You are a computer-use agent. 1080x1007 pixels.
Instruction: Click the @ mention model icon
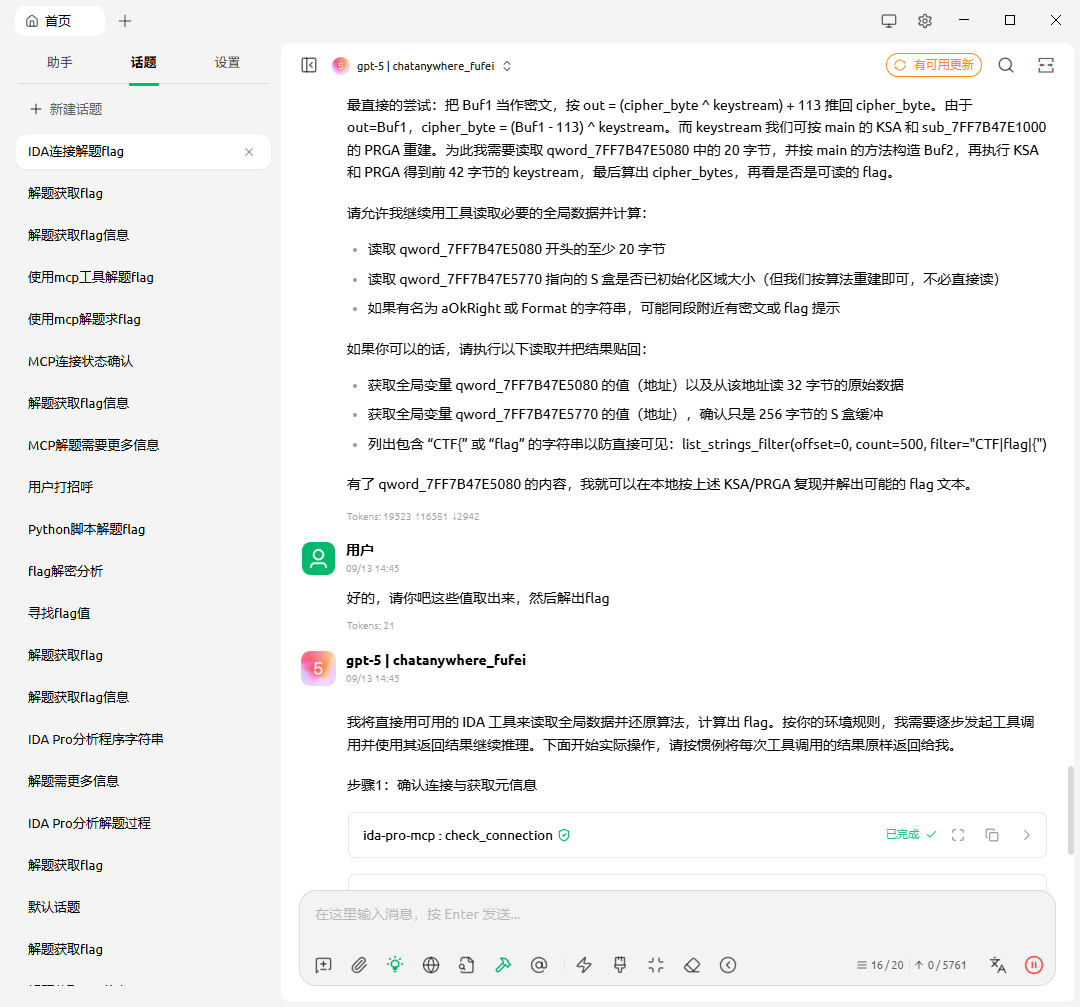[x=539, y=965]
